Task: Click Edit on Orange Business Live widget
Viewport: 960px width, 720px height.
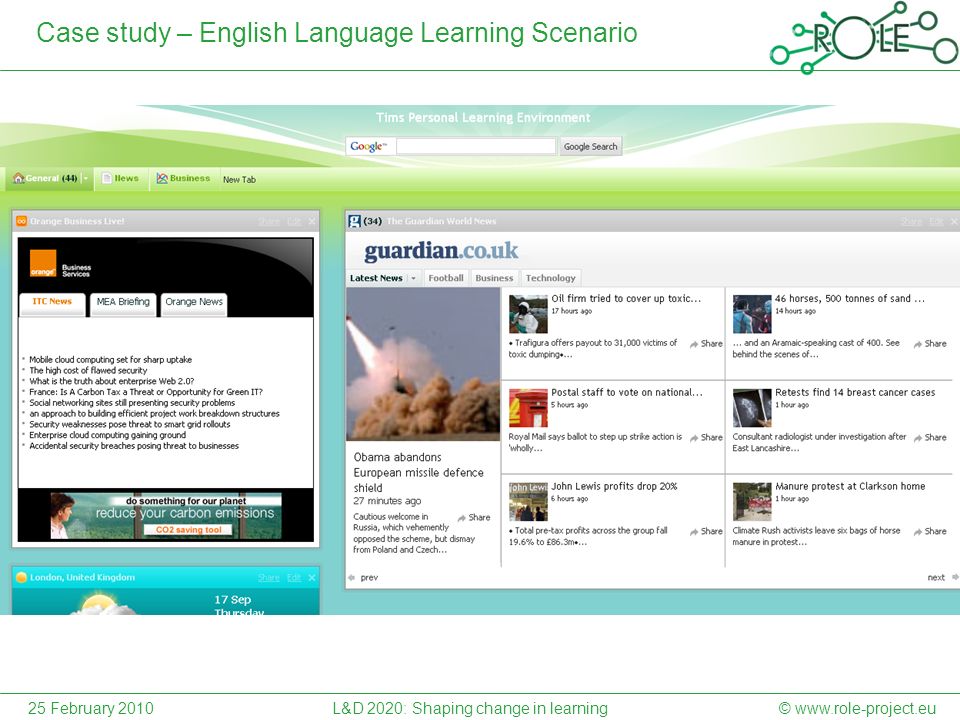Action: click(x=294, y=221)
